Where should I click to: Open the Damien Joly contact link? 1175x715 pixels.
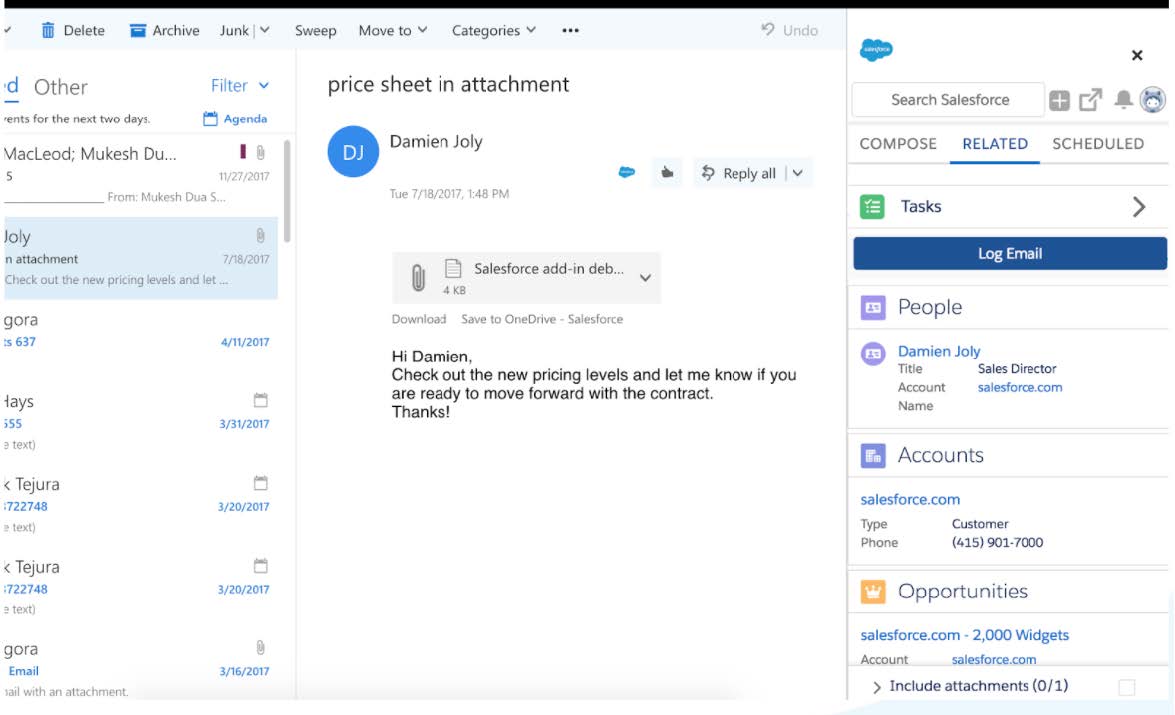pyautogui.click(x=938, y=351)
